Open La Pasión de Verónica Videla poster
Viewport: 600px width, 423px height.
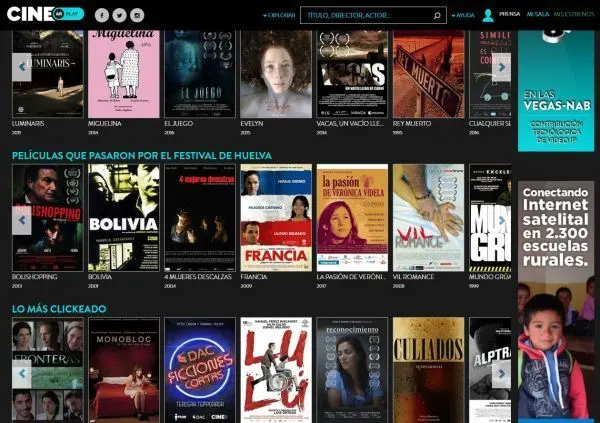352,218
